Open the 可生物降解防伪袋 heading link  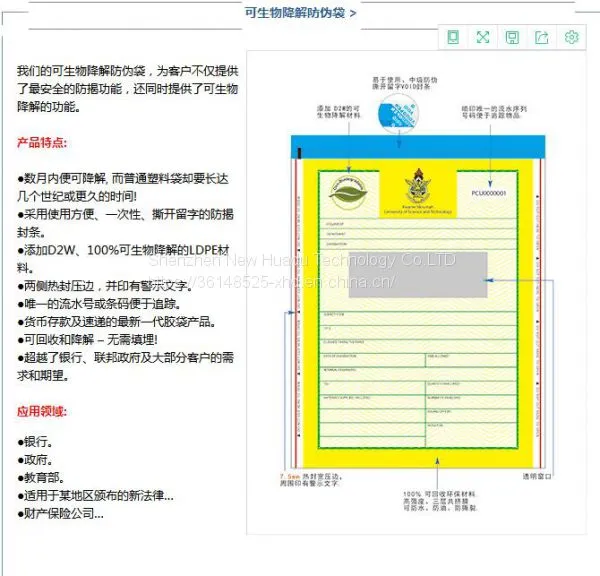(300, 13)
